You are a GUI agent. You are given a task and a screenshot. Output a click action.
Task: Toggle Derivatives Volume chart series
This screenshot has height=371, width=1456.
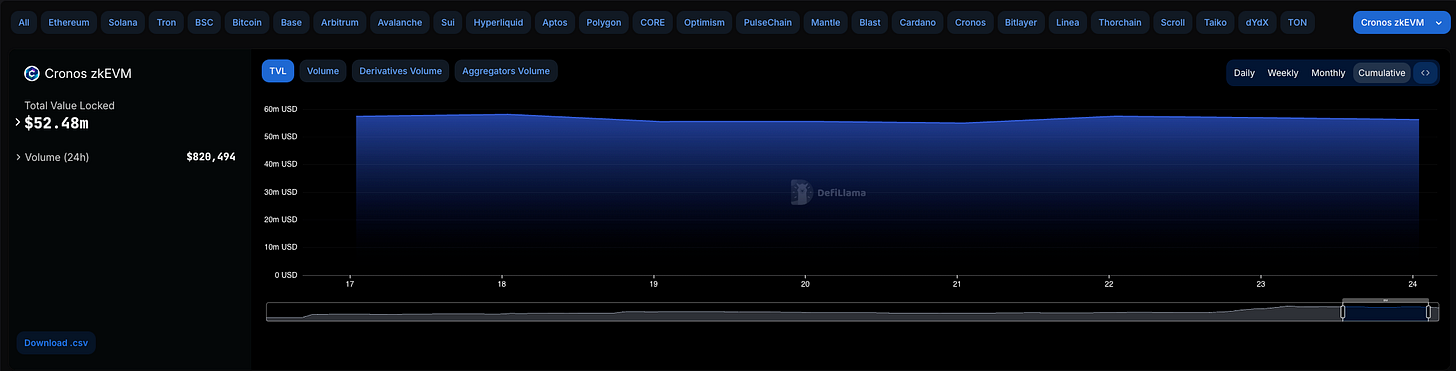[400, 71]
